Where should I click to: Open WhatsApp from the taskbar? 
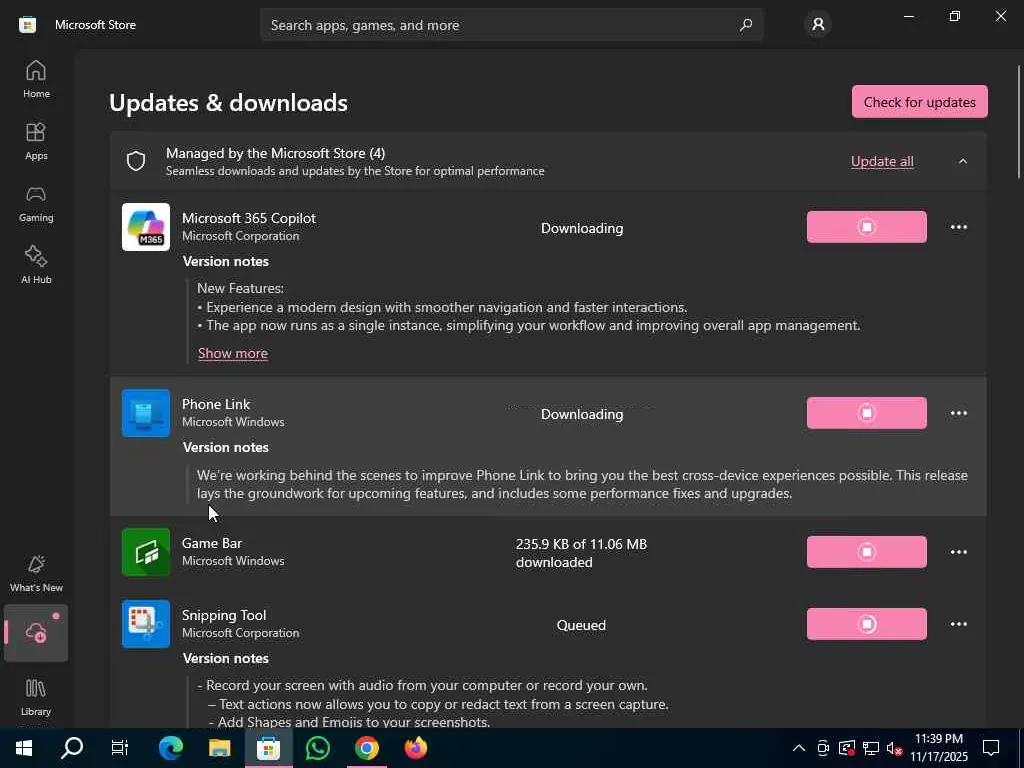click(x=317, y=748)
